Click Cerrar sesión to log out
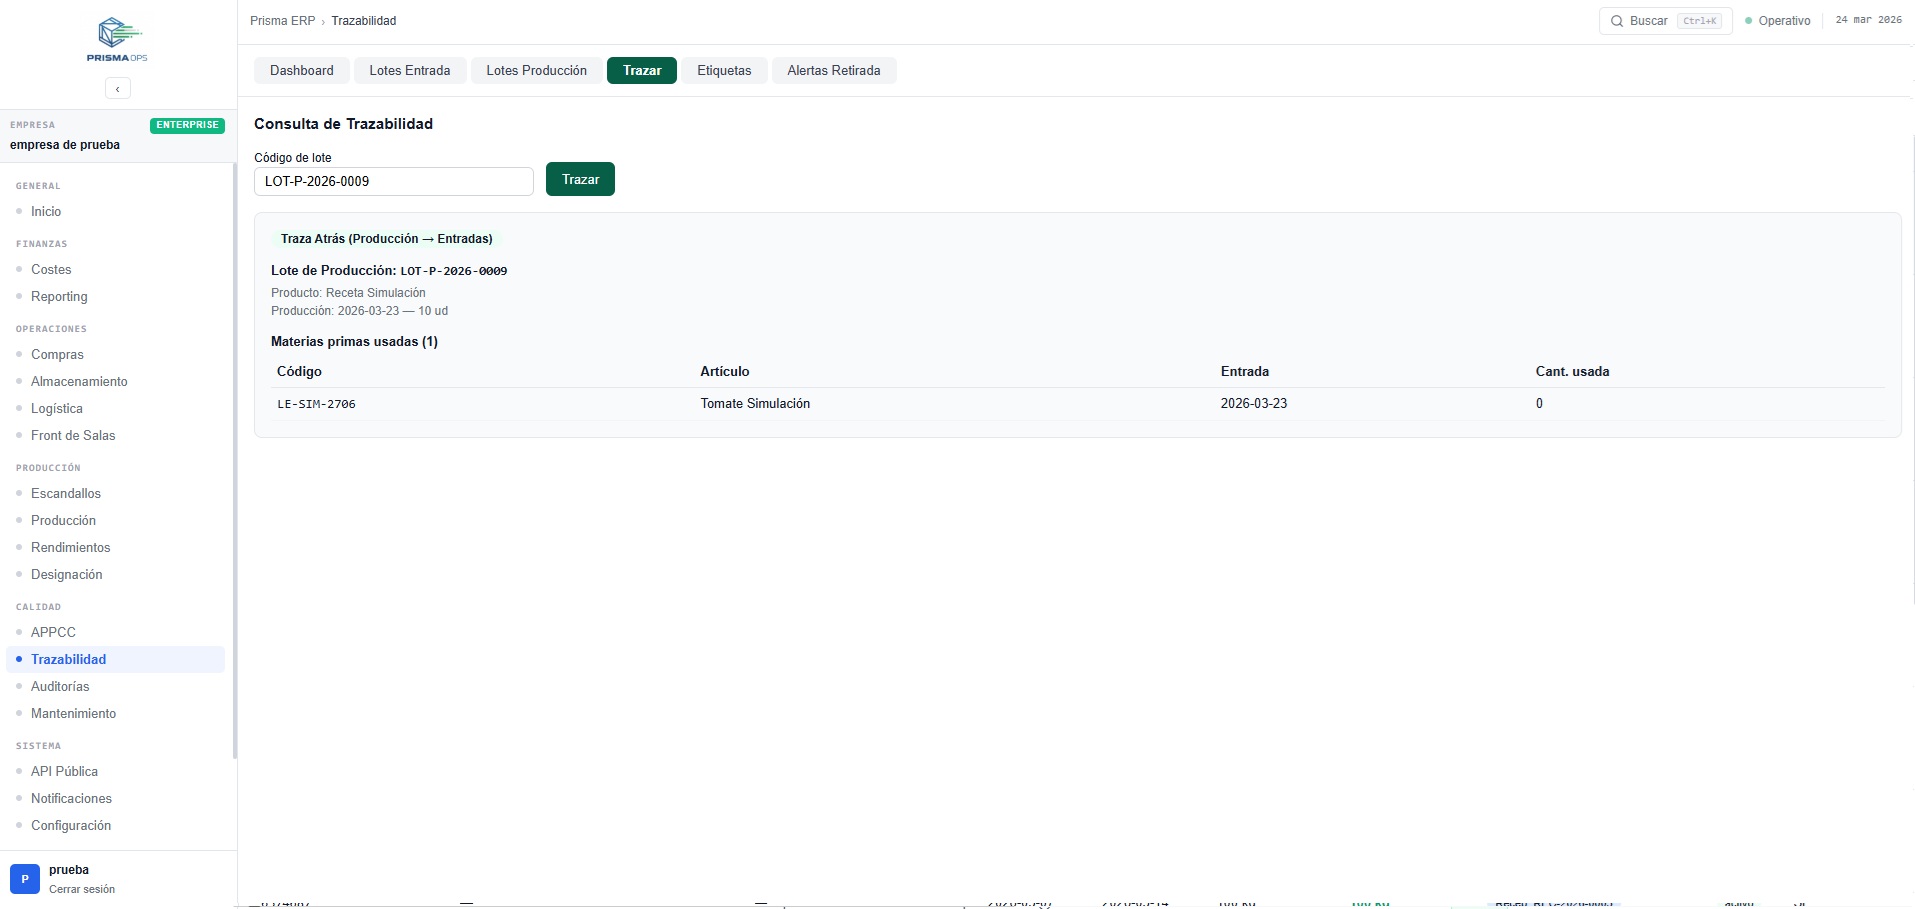The width and height of the screenshot is (1915, 909). tap(82, 889)
